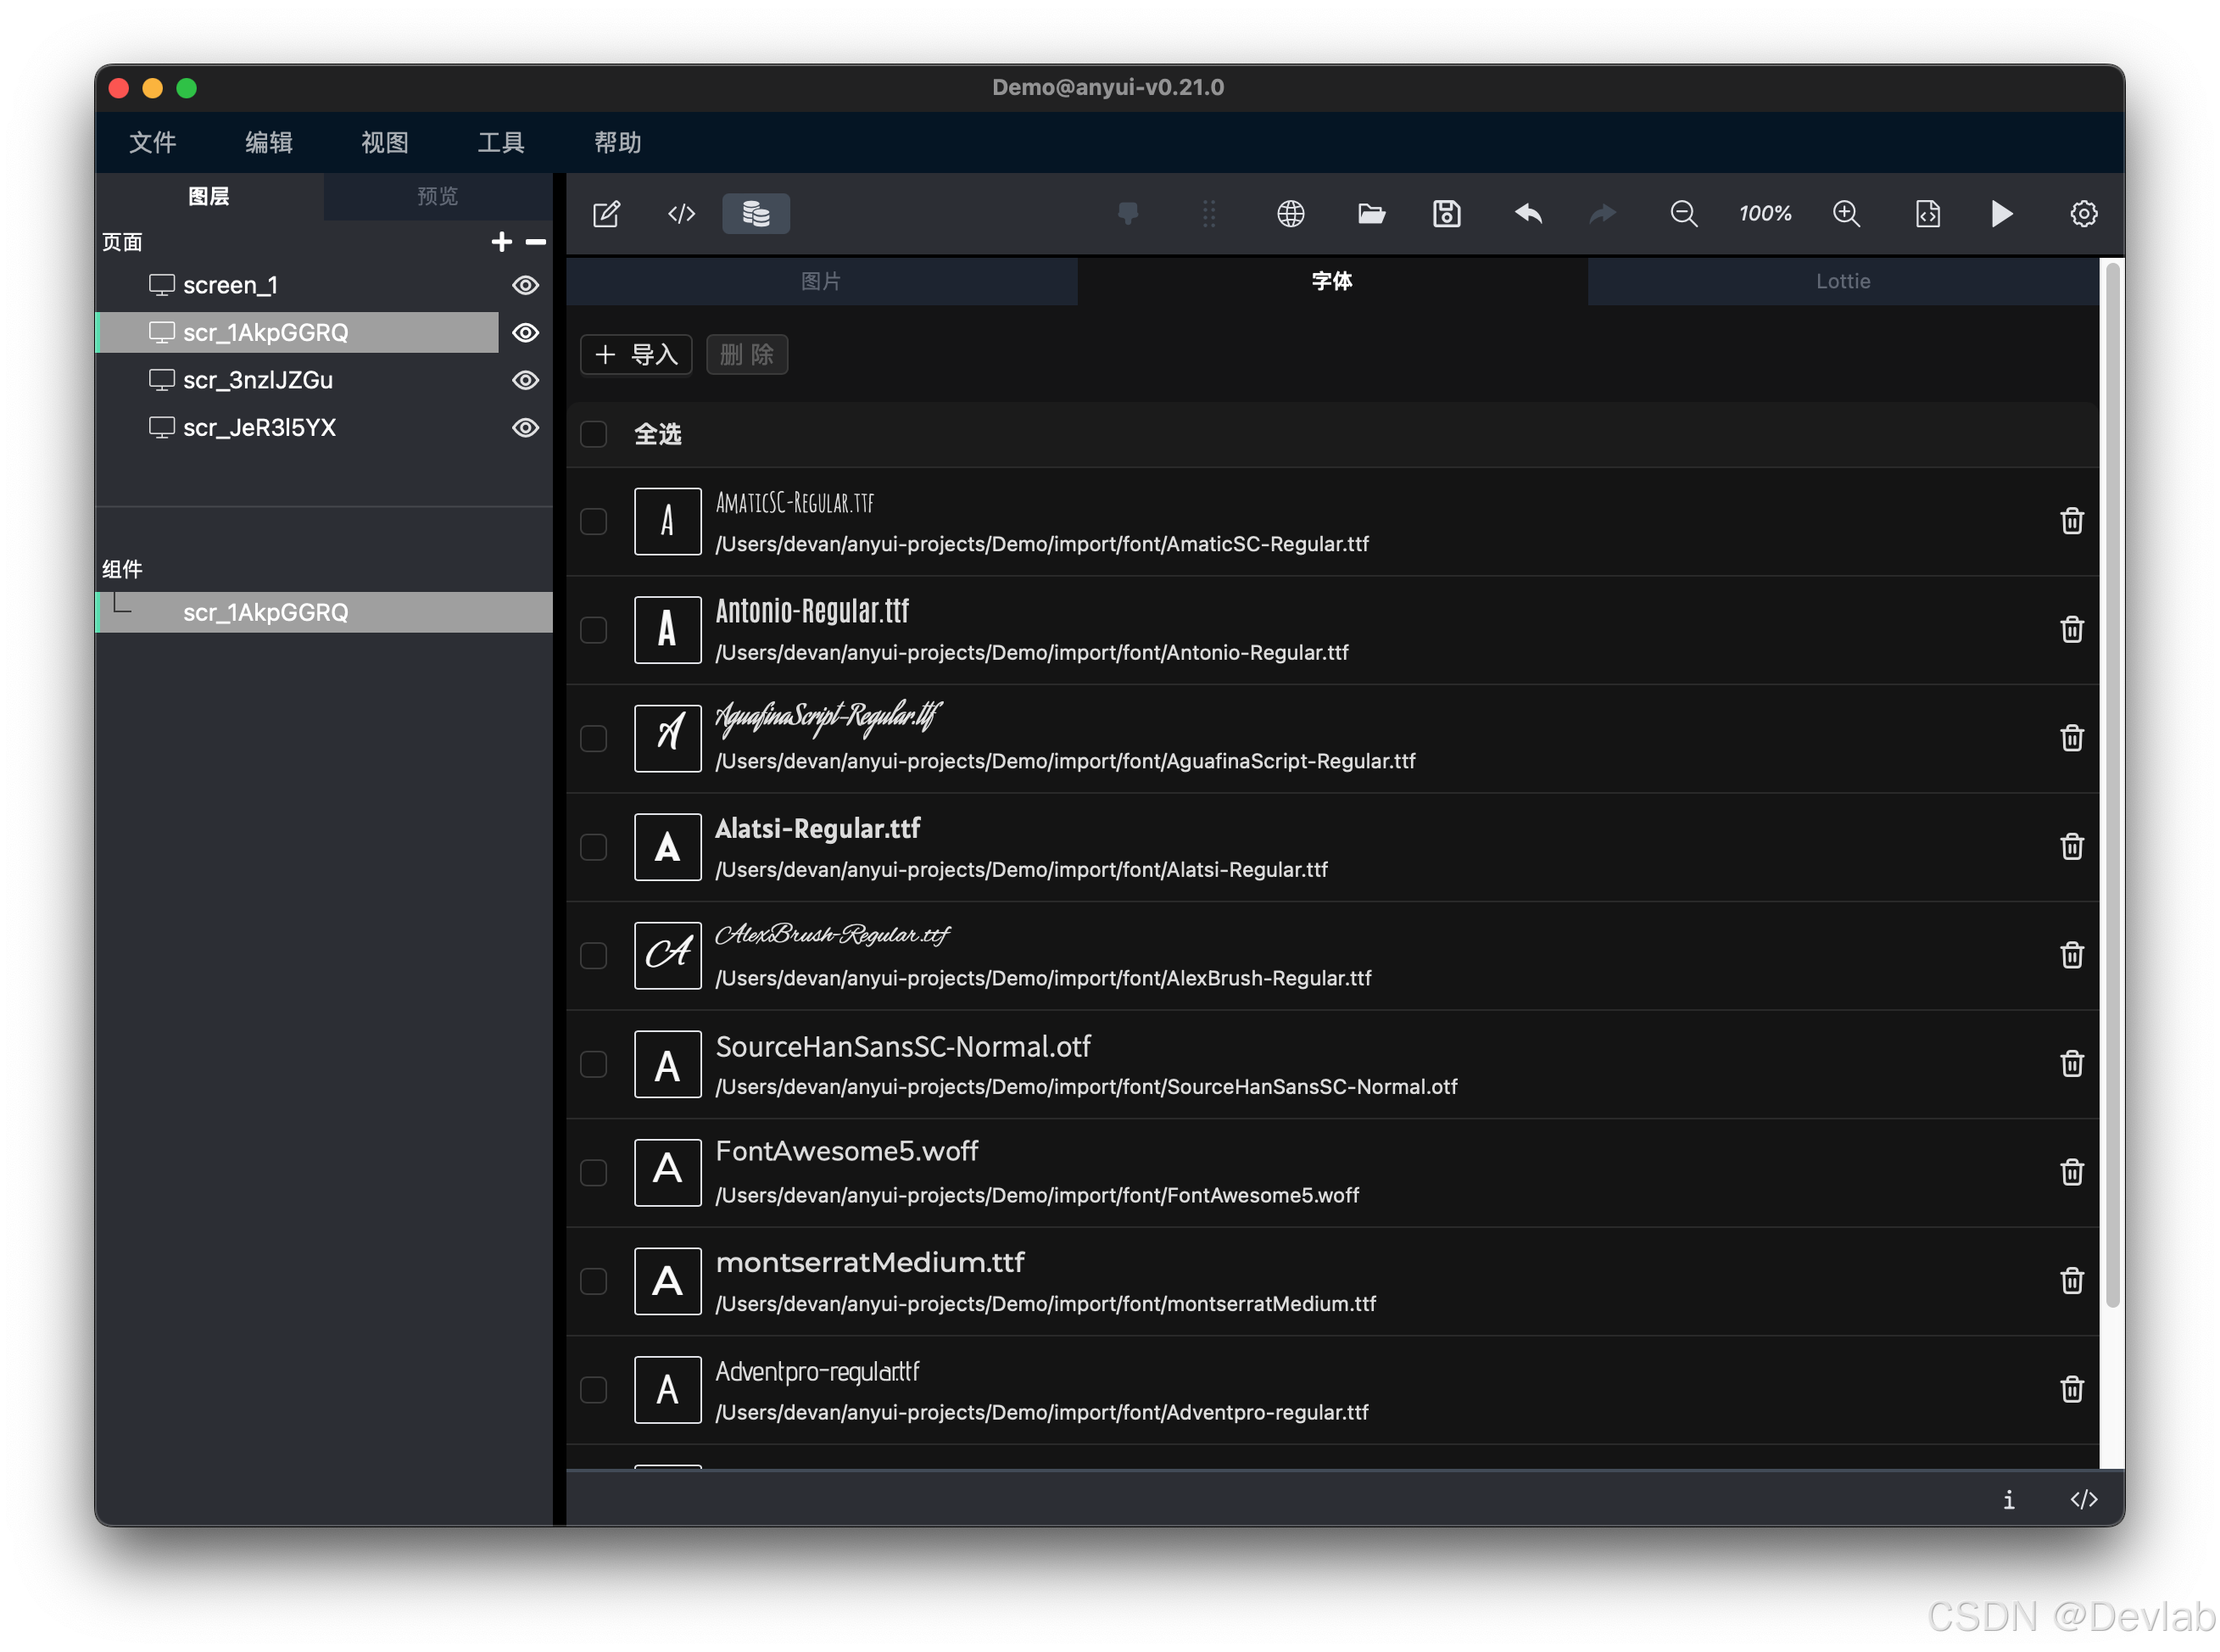
Task: Toggle visibility of scr_3nzlJZGu
Action: click(x=526, y=380)
